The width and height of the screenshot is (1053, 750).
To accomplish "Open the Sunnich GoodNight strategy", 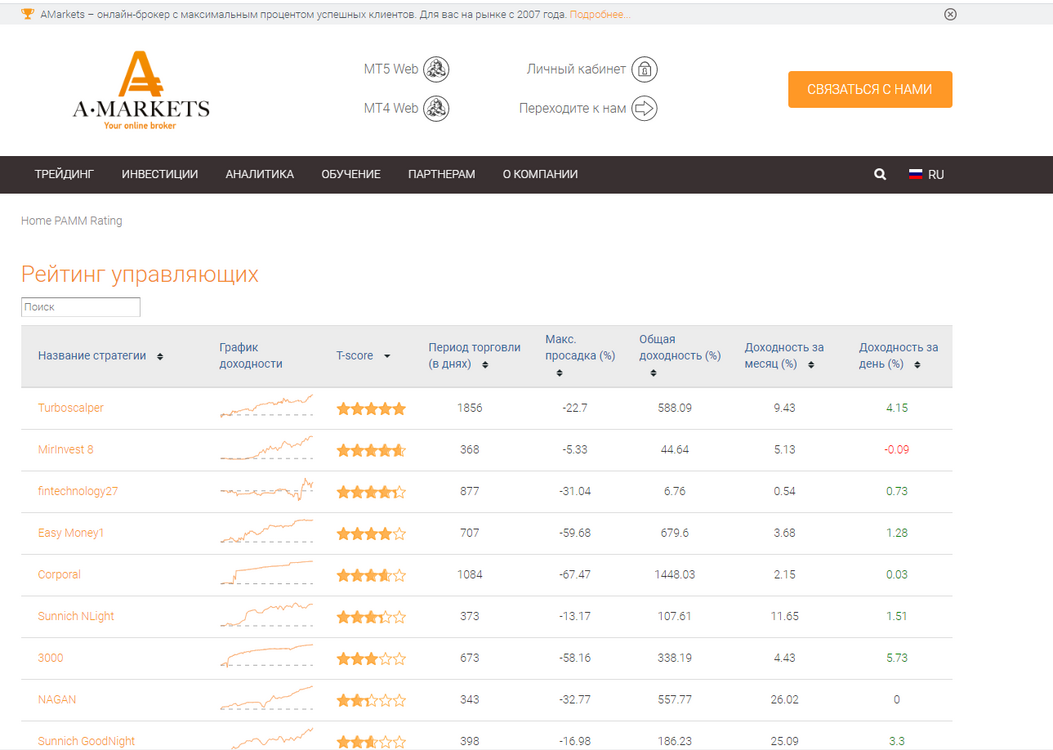I will coord(86,741).
